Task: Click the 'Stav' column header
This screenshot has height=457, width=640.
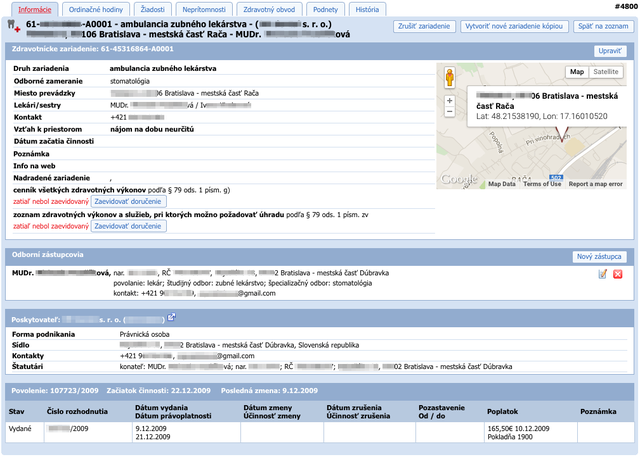Action: (x=16, y=411)
